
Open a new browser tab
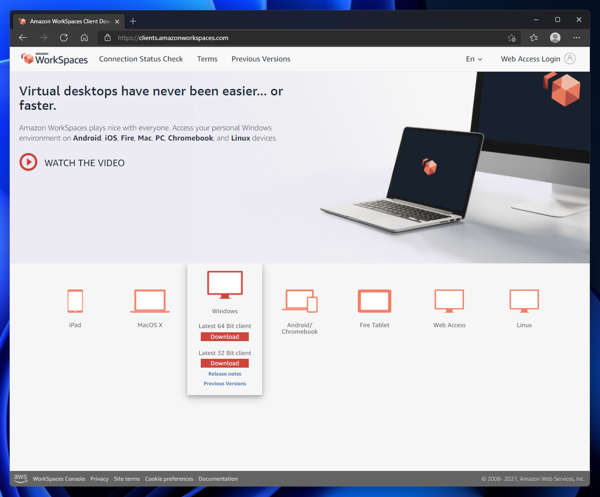coord(133,21)
